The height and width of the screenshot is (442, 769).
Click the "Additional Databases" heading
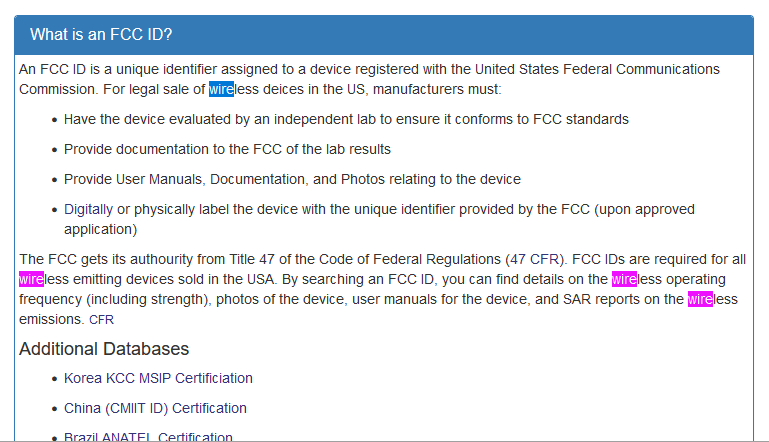(104, 349)
